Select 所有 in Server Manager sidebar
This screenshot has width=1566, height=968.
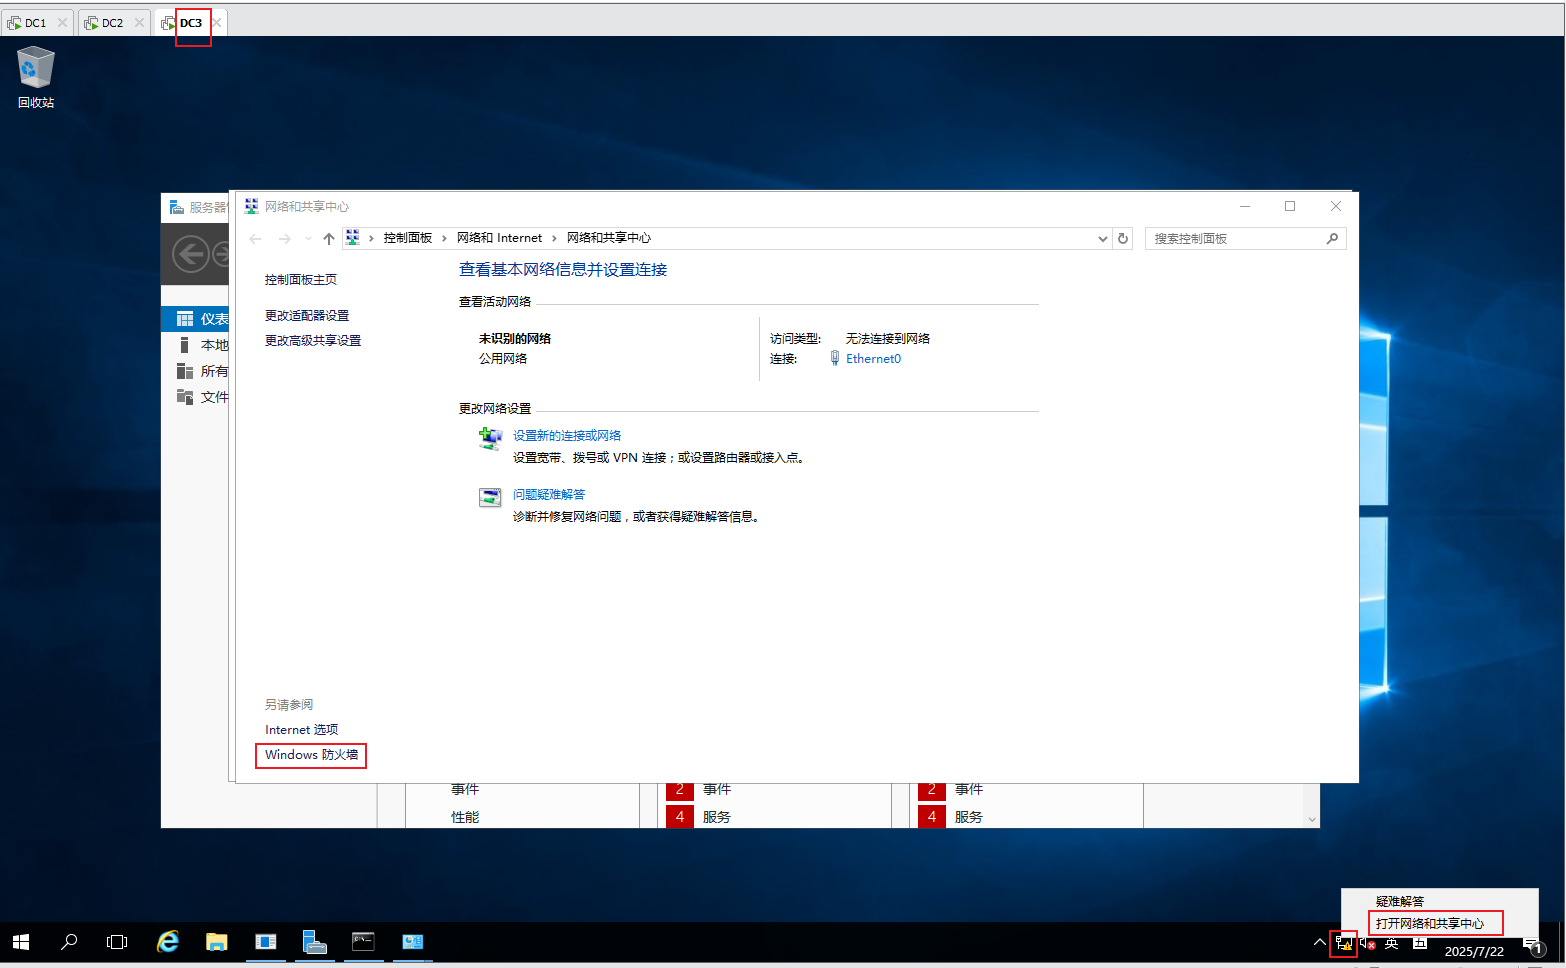coord(196,371)
